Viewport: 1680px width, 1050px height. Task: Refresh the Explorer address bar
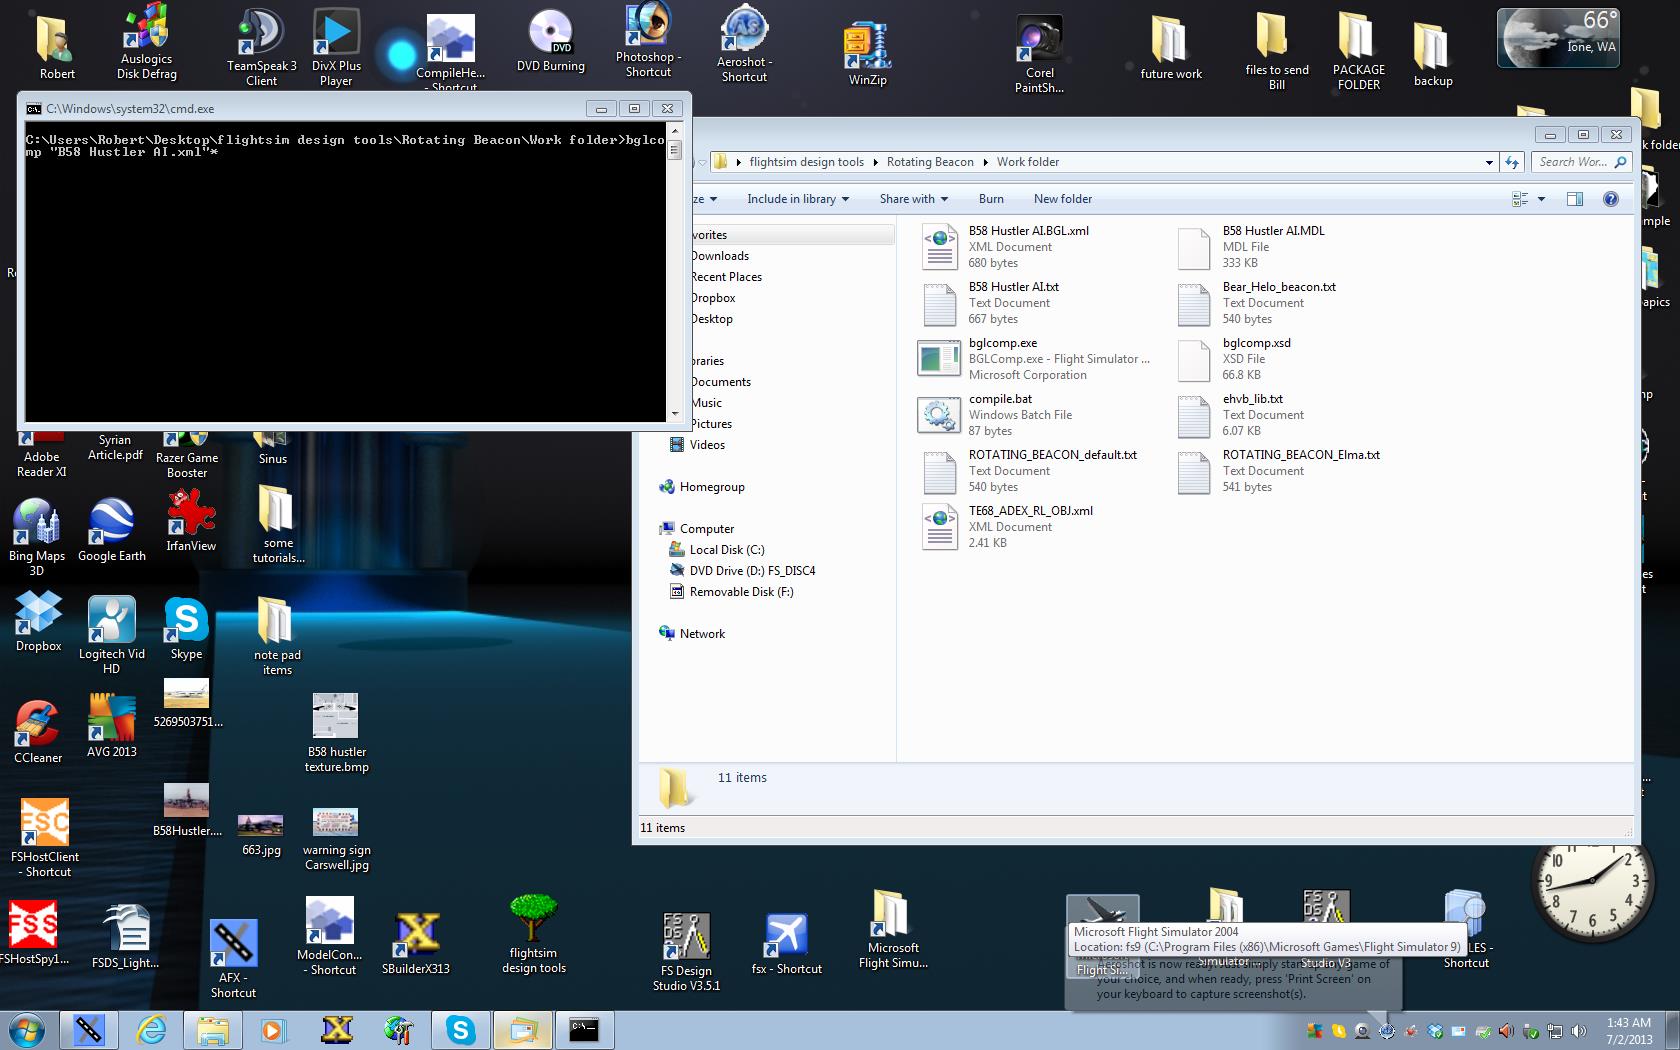(1512, 162)
